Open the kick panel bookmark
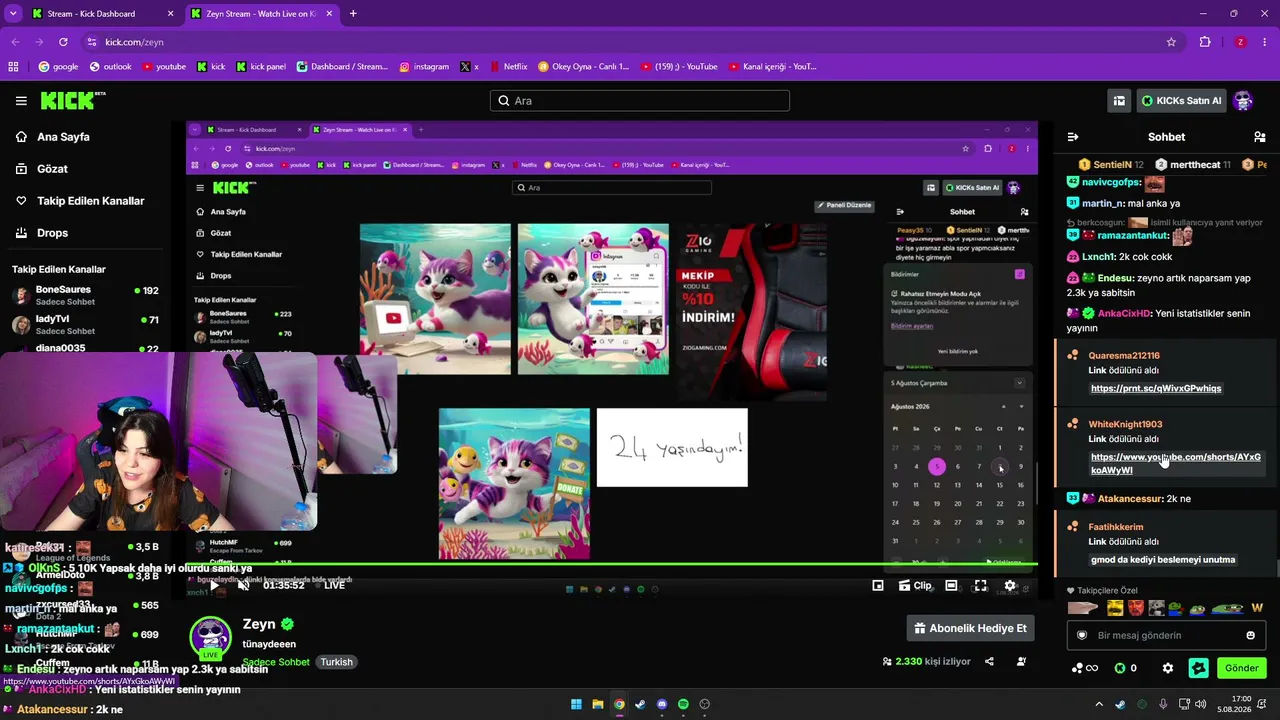The image size is (1280, 720). pos(260,67)
